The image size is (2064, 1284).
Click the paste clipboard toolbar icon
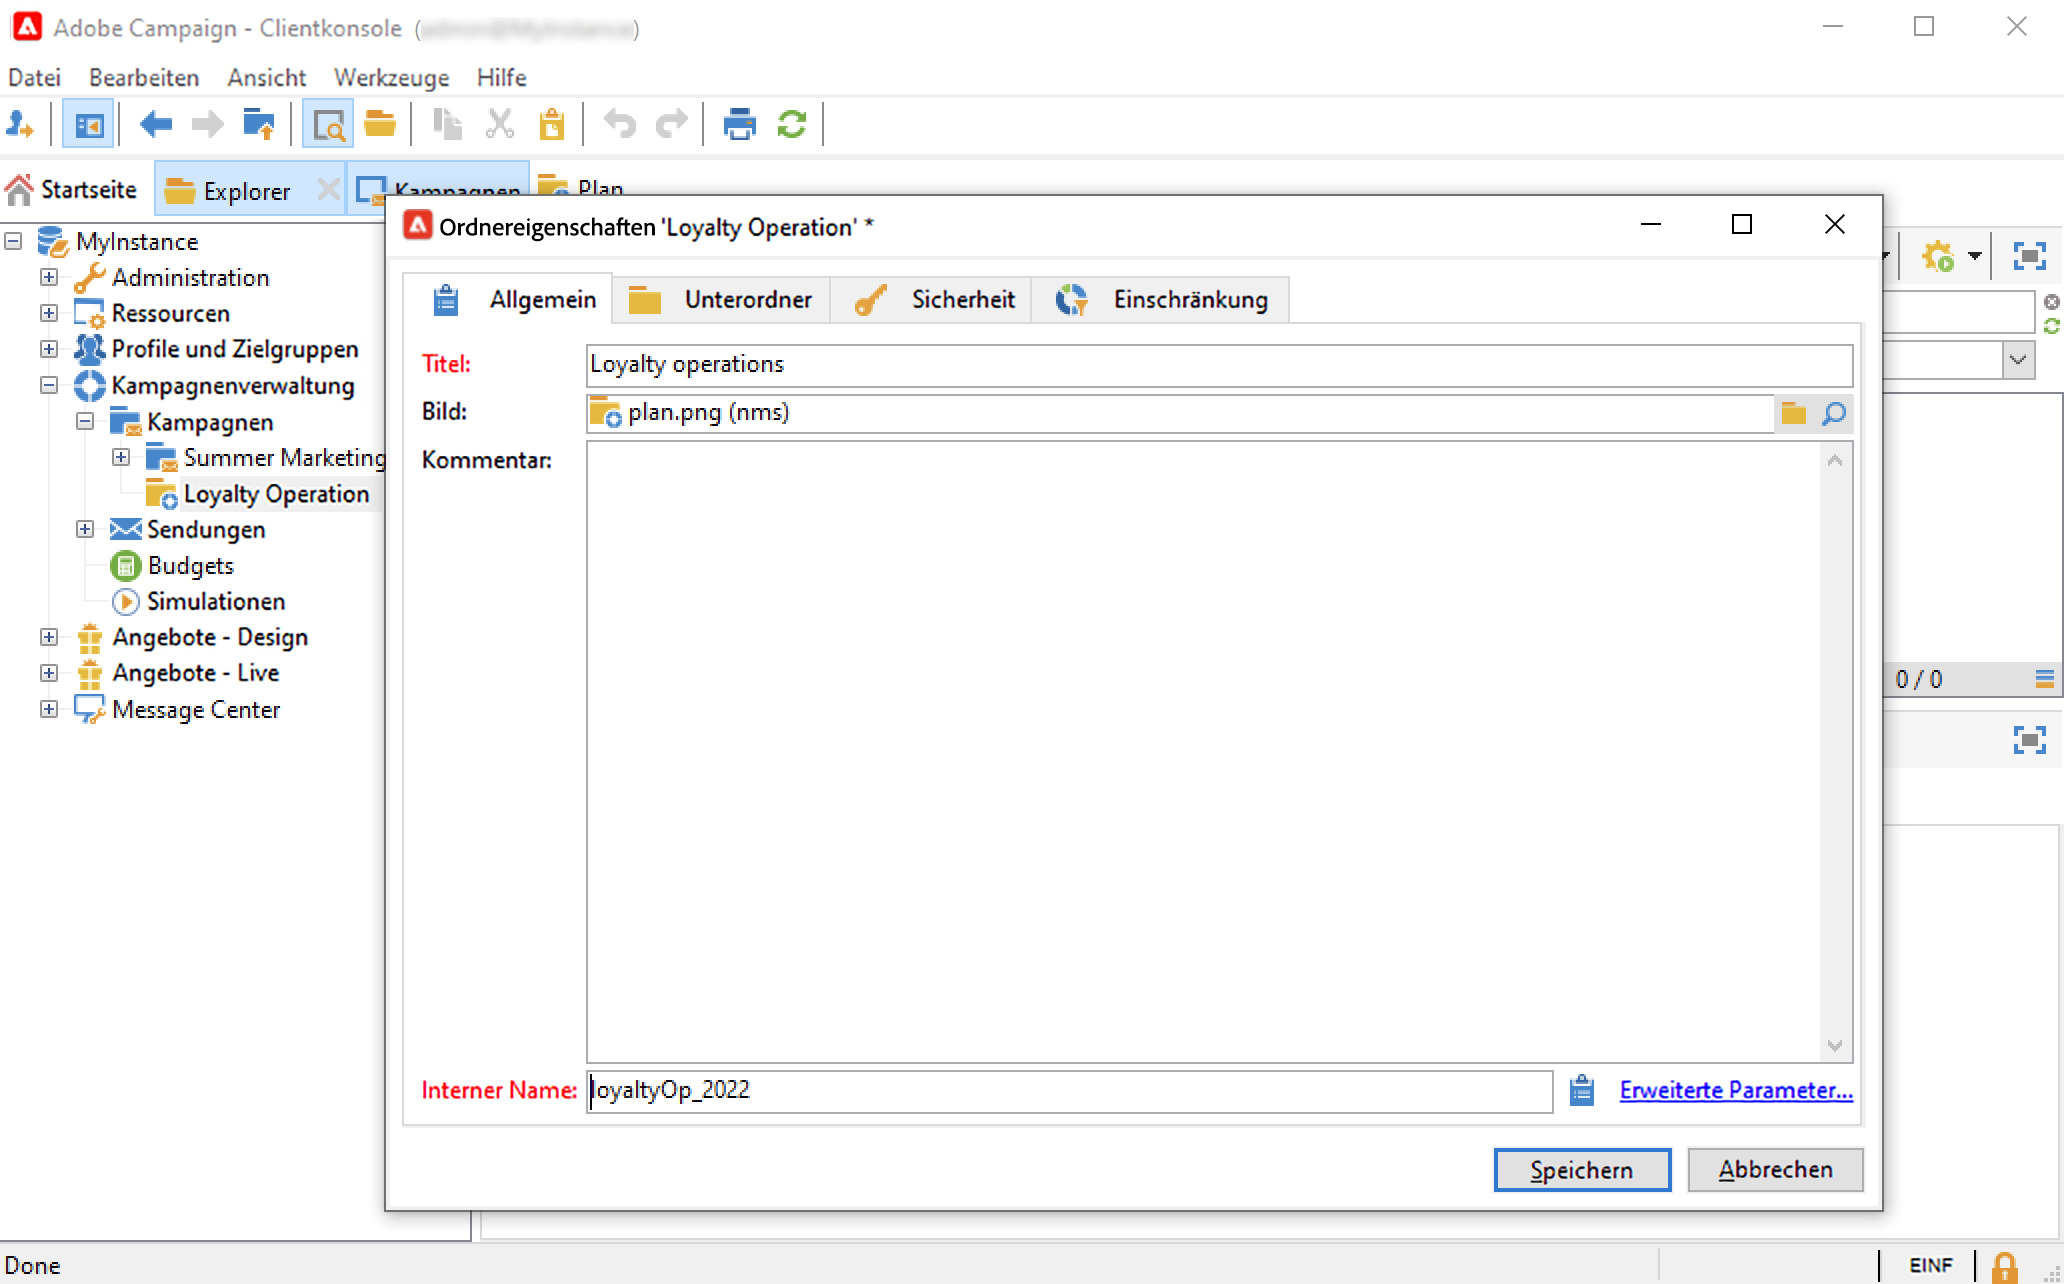click(x=552, y=125)
